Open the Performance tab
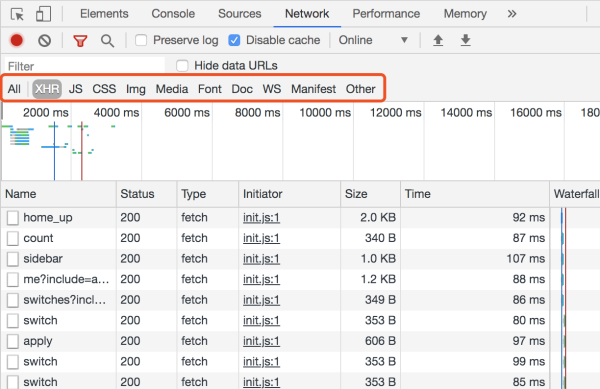 386,14
